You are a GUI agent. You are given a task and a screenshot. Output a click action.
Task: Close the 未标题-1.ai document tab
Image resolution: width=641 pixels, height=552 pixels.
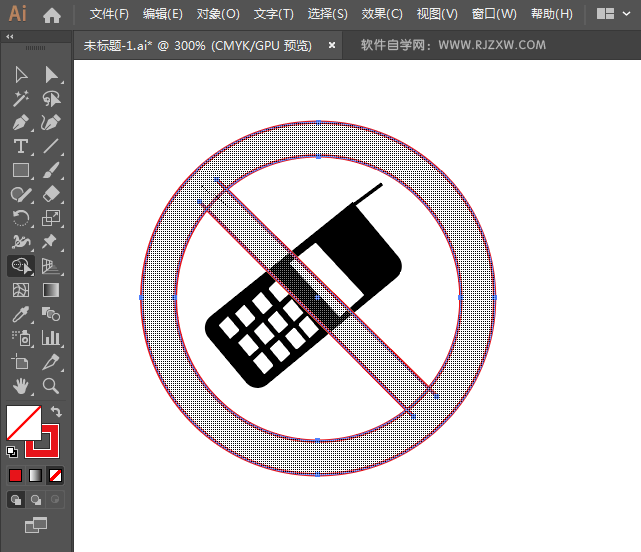coord(332,45)
